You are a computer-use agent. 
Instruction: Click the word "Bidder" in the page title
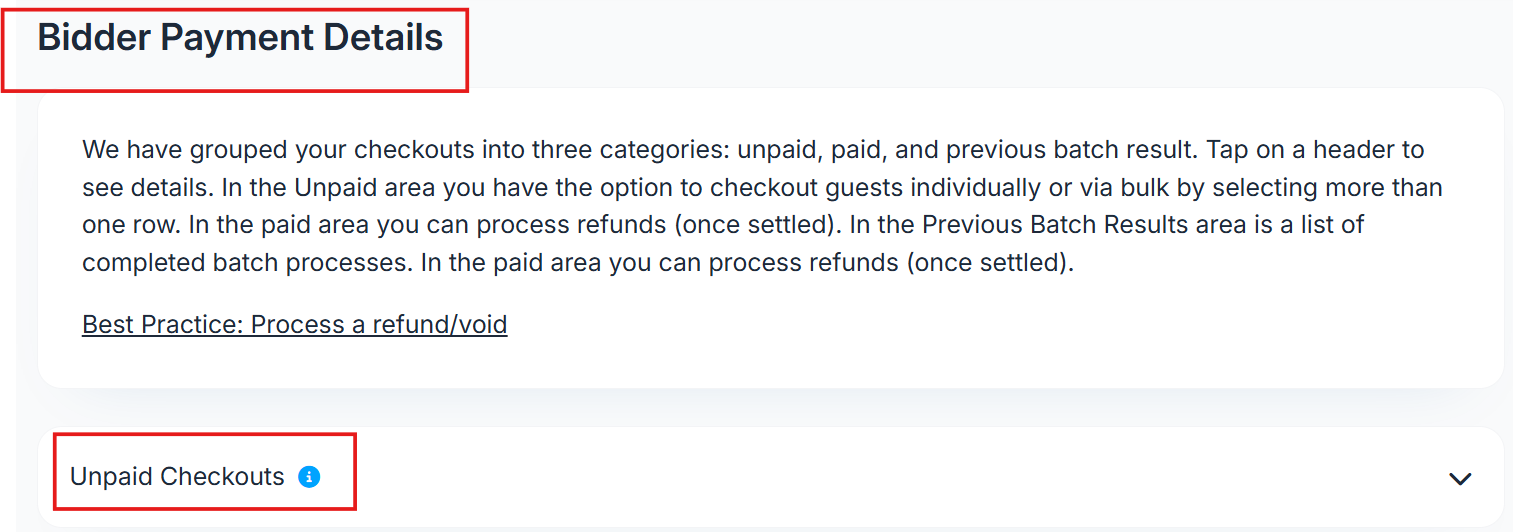pyautogui.click(x=94, y=38)
